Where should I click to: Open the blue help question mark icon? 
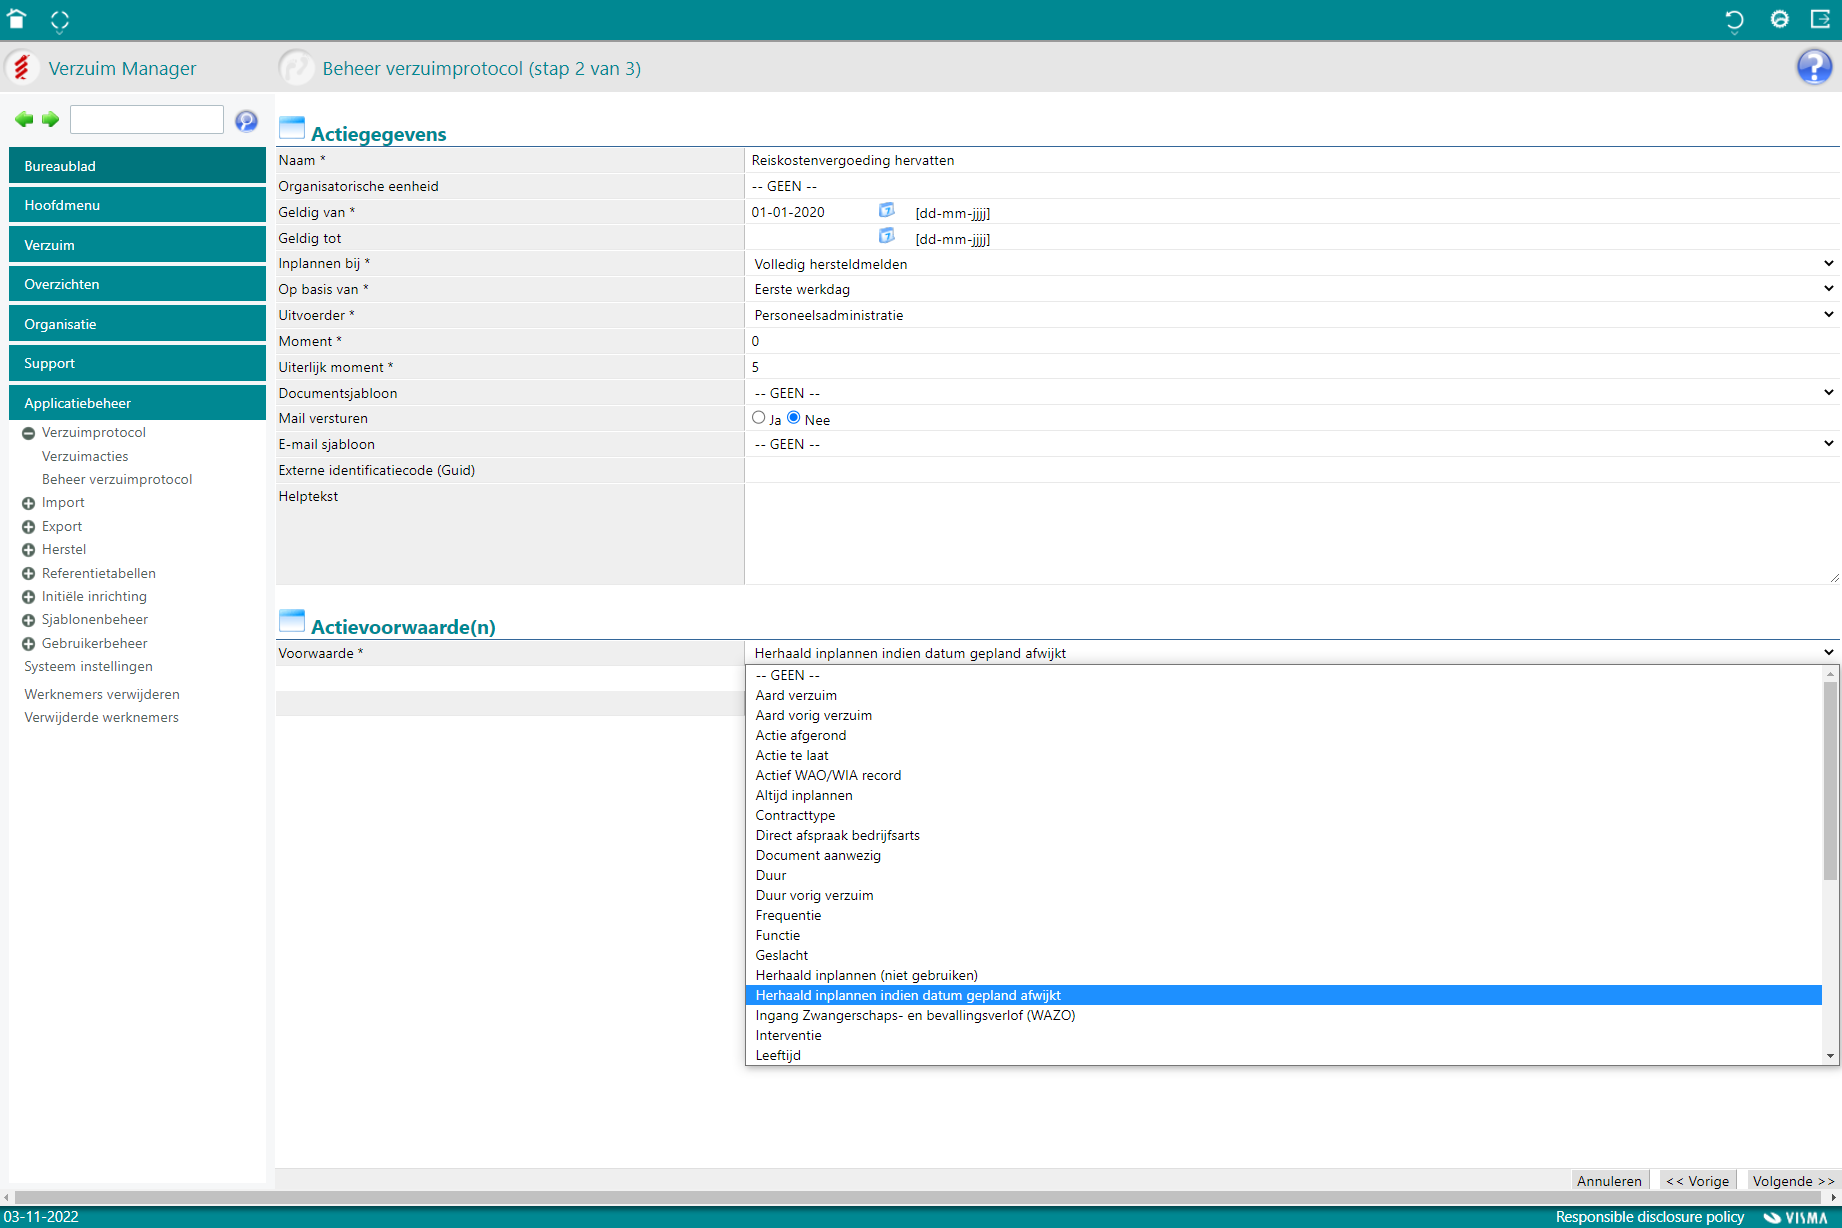1814,67
